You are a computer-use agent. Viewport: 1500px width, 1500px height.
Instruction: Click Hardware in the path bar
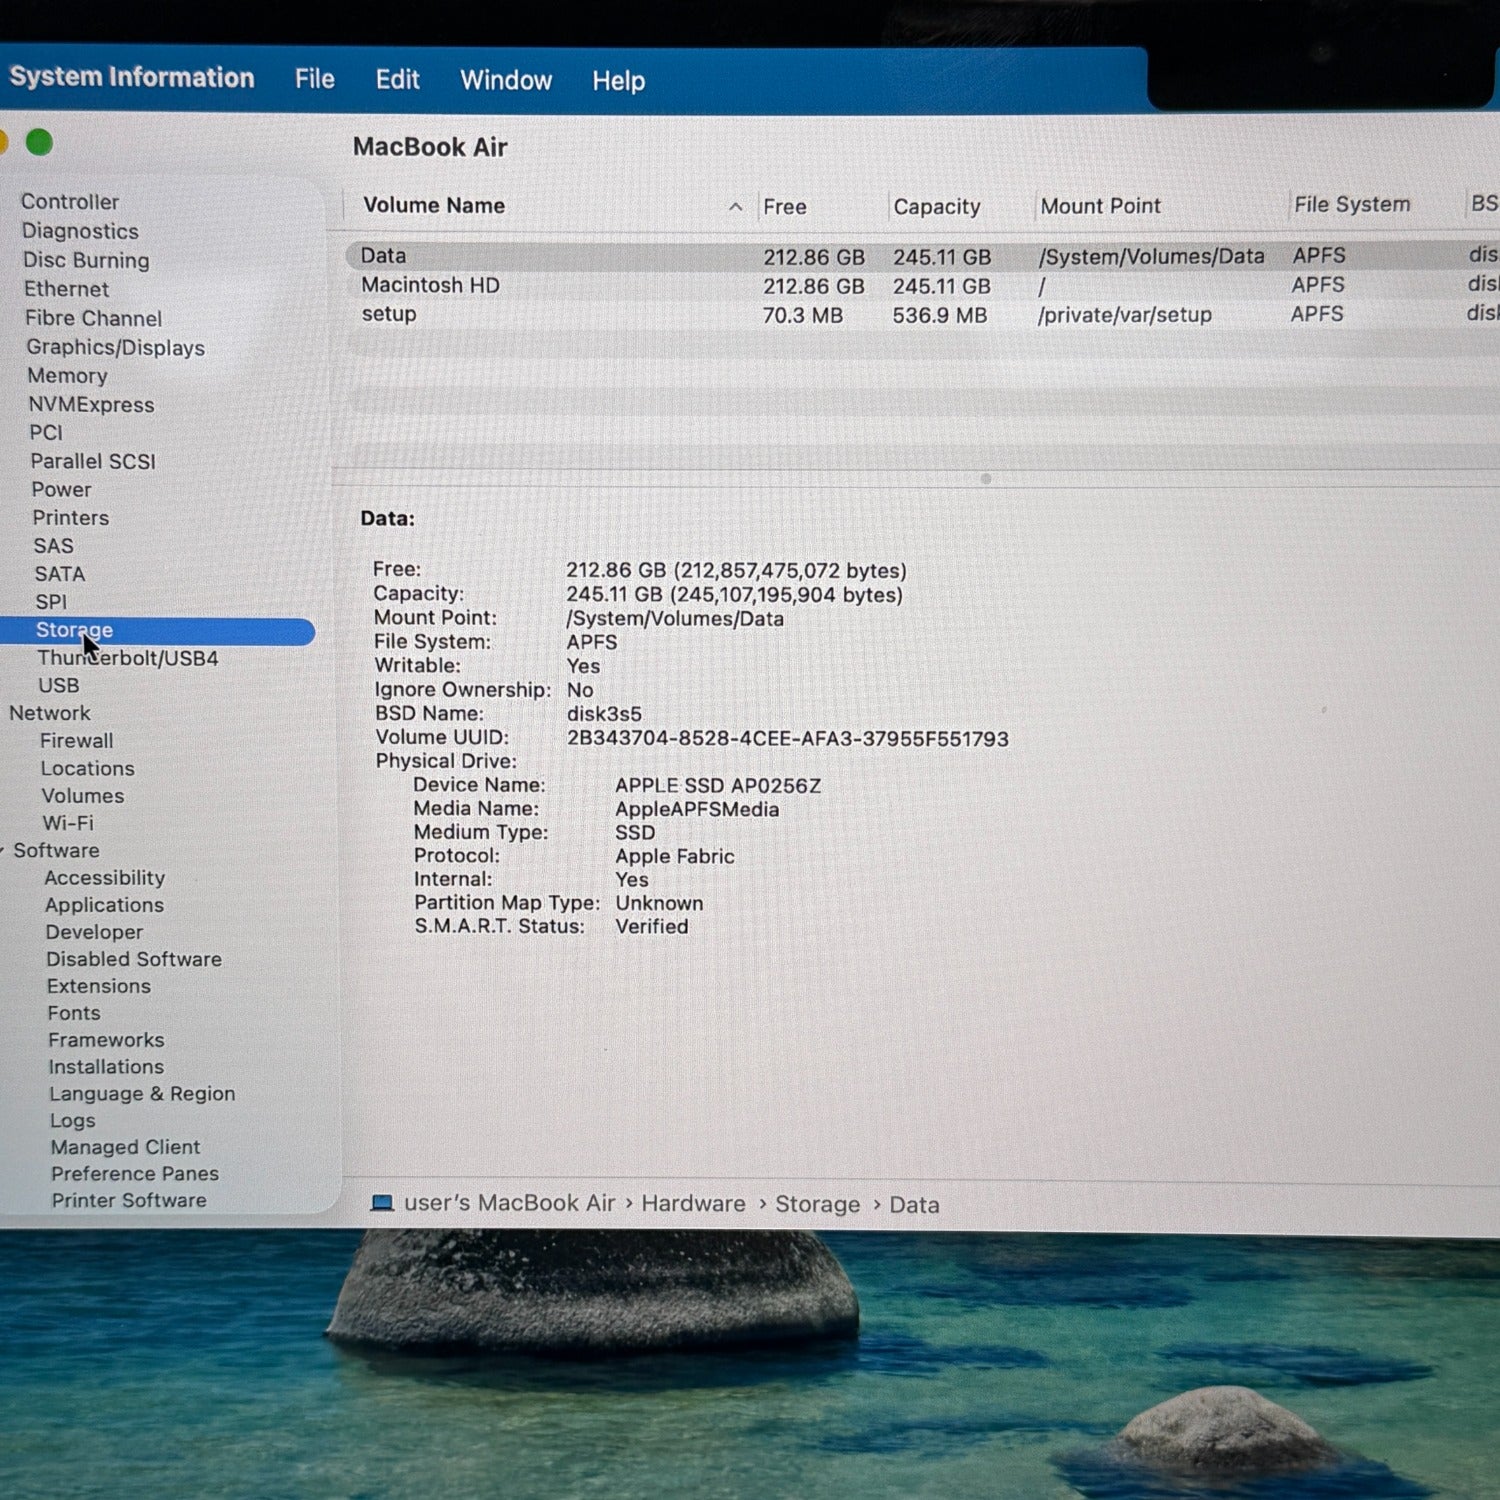tap(693, 1204)
